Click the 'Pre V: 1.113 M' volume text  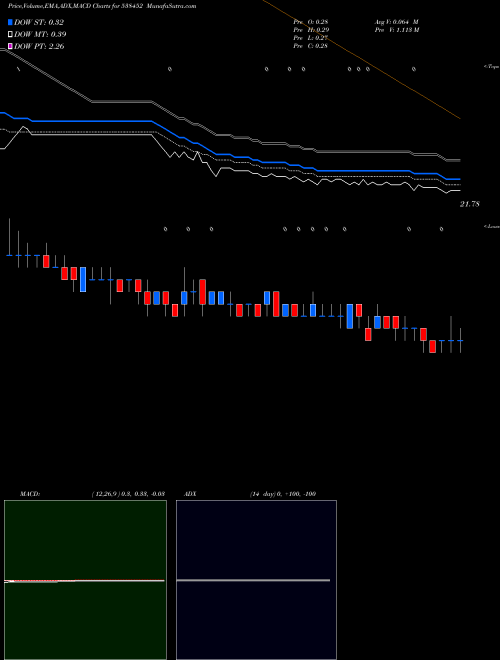click(396, 30)
